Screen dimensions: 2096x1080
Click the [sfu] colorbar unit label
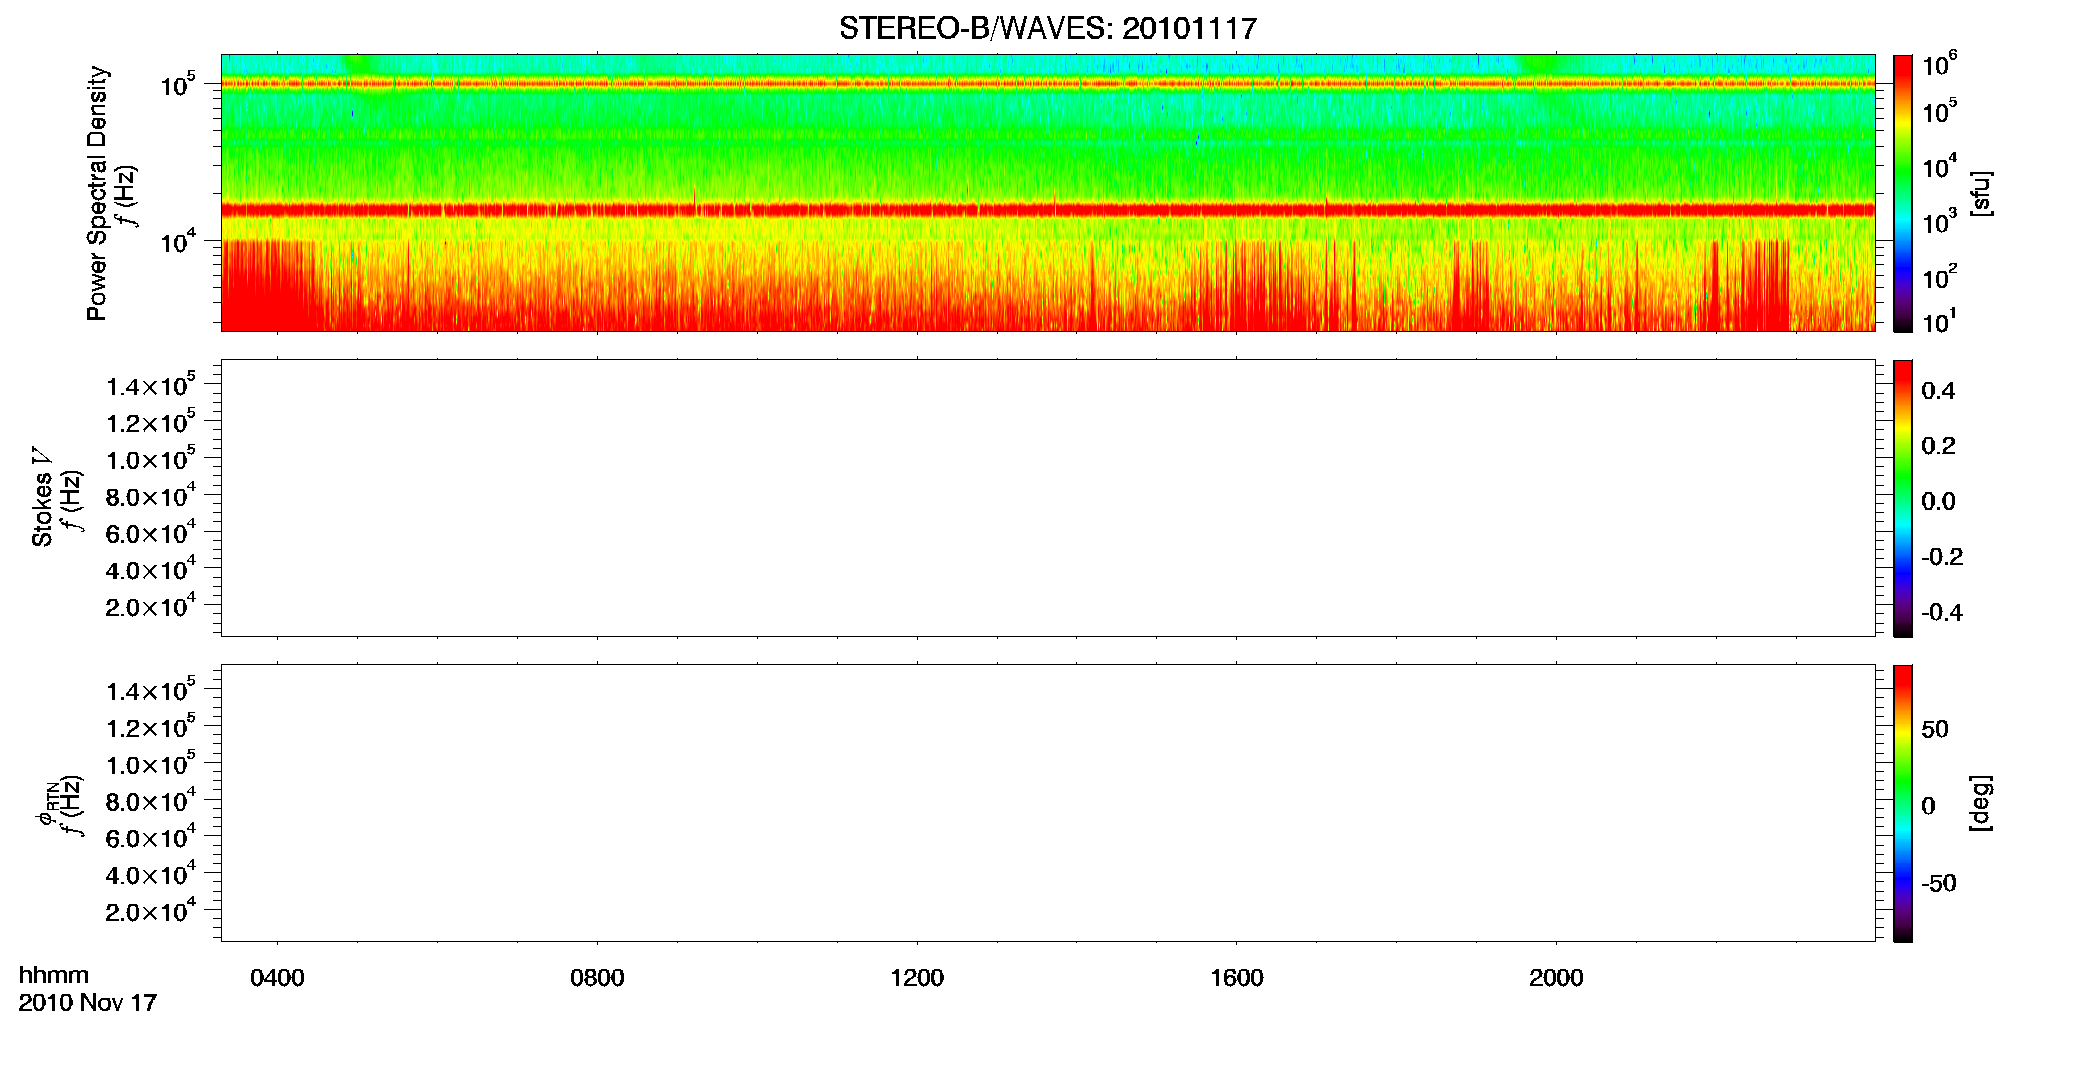(x=1980, y=193)
